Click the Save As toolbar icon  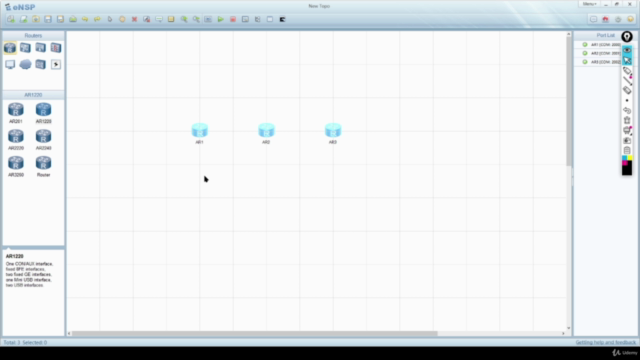(x=60, y=19)
